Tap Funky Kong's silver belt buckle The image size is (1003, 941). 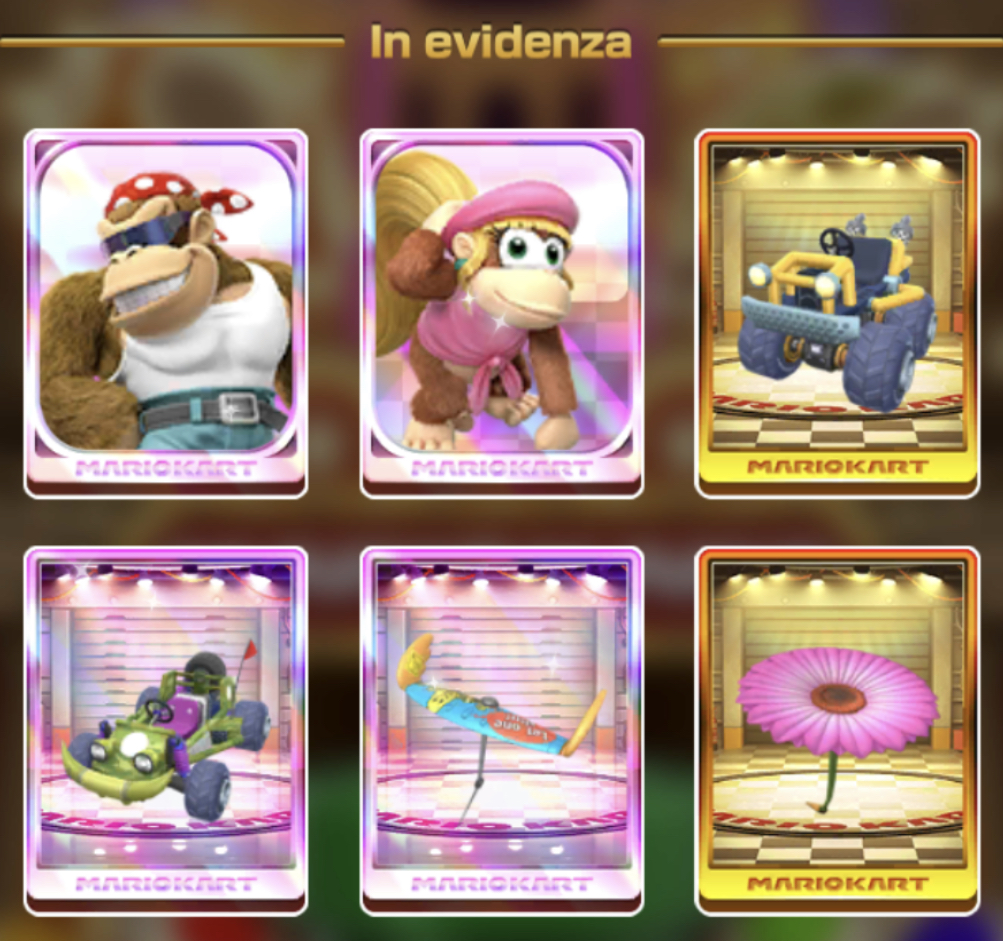[239, 407]
